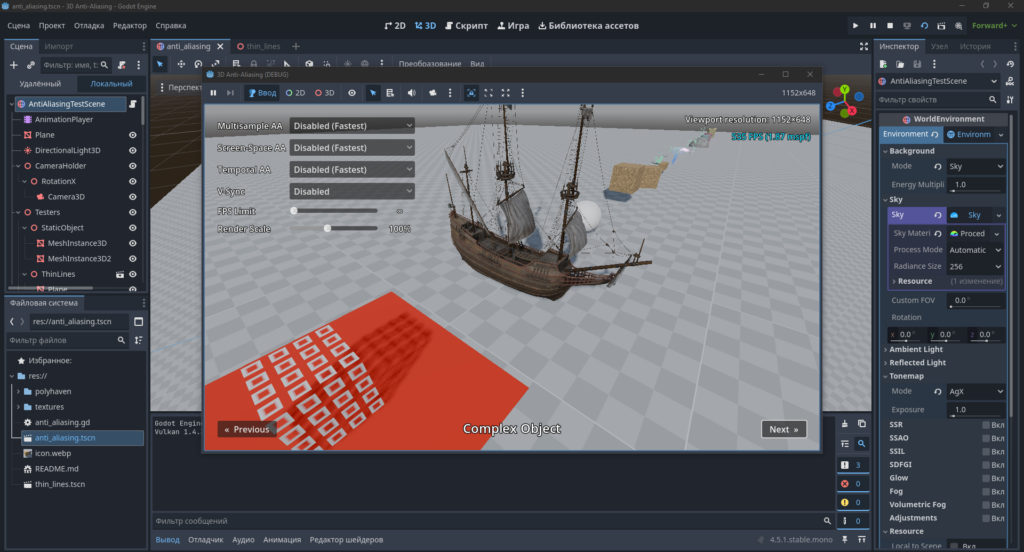Clear output with the console brush icon
This screenshot has height=552, width=1024.
(844, 423)
